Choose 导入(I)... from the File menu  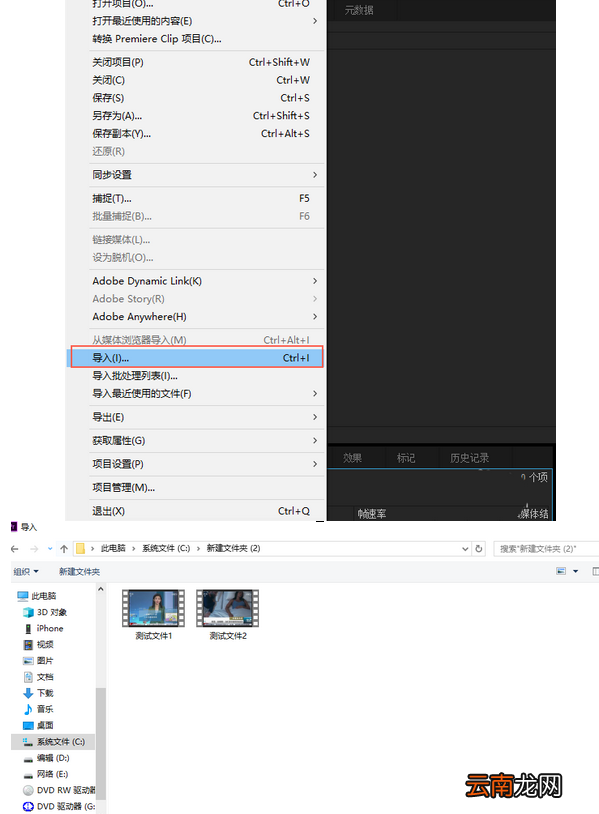click(x=197, y=358)
